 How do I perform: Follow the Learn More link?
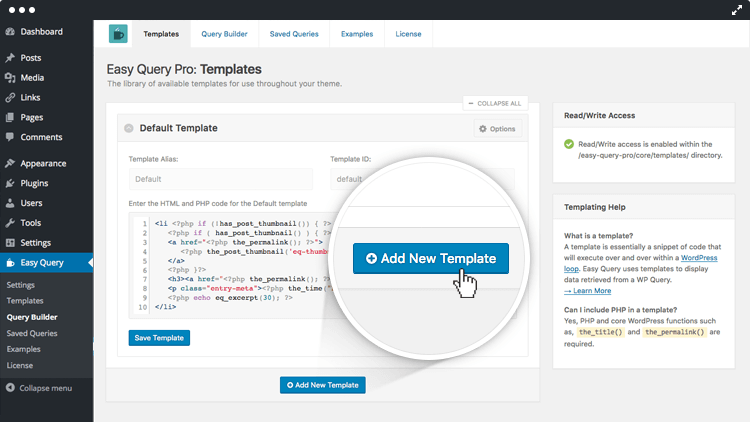coord(588,291)
